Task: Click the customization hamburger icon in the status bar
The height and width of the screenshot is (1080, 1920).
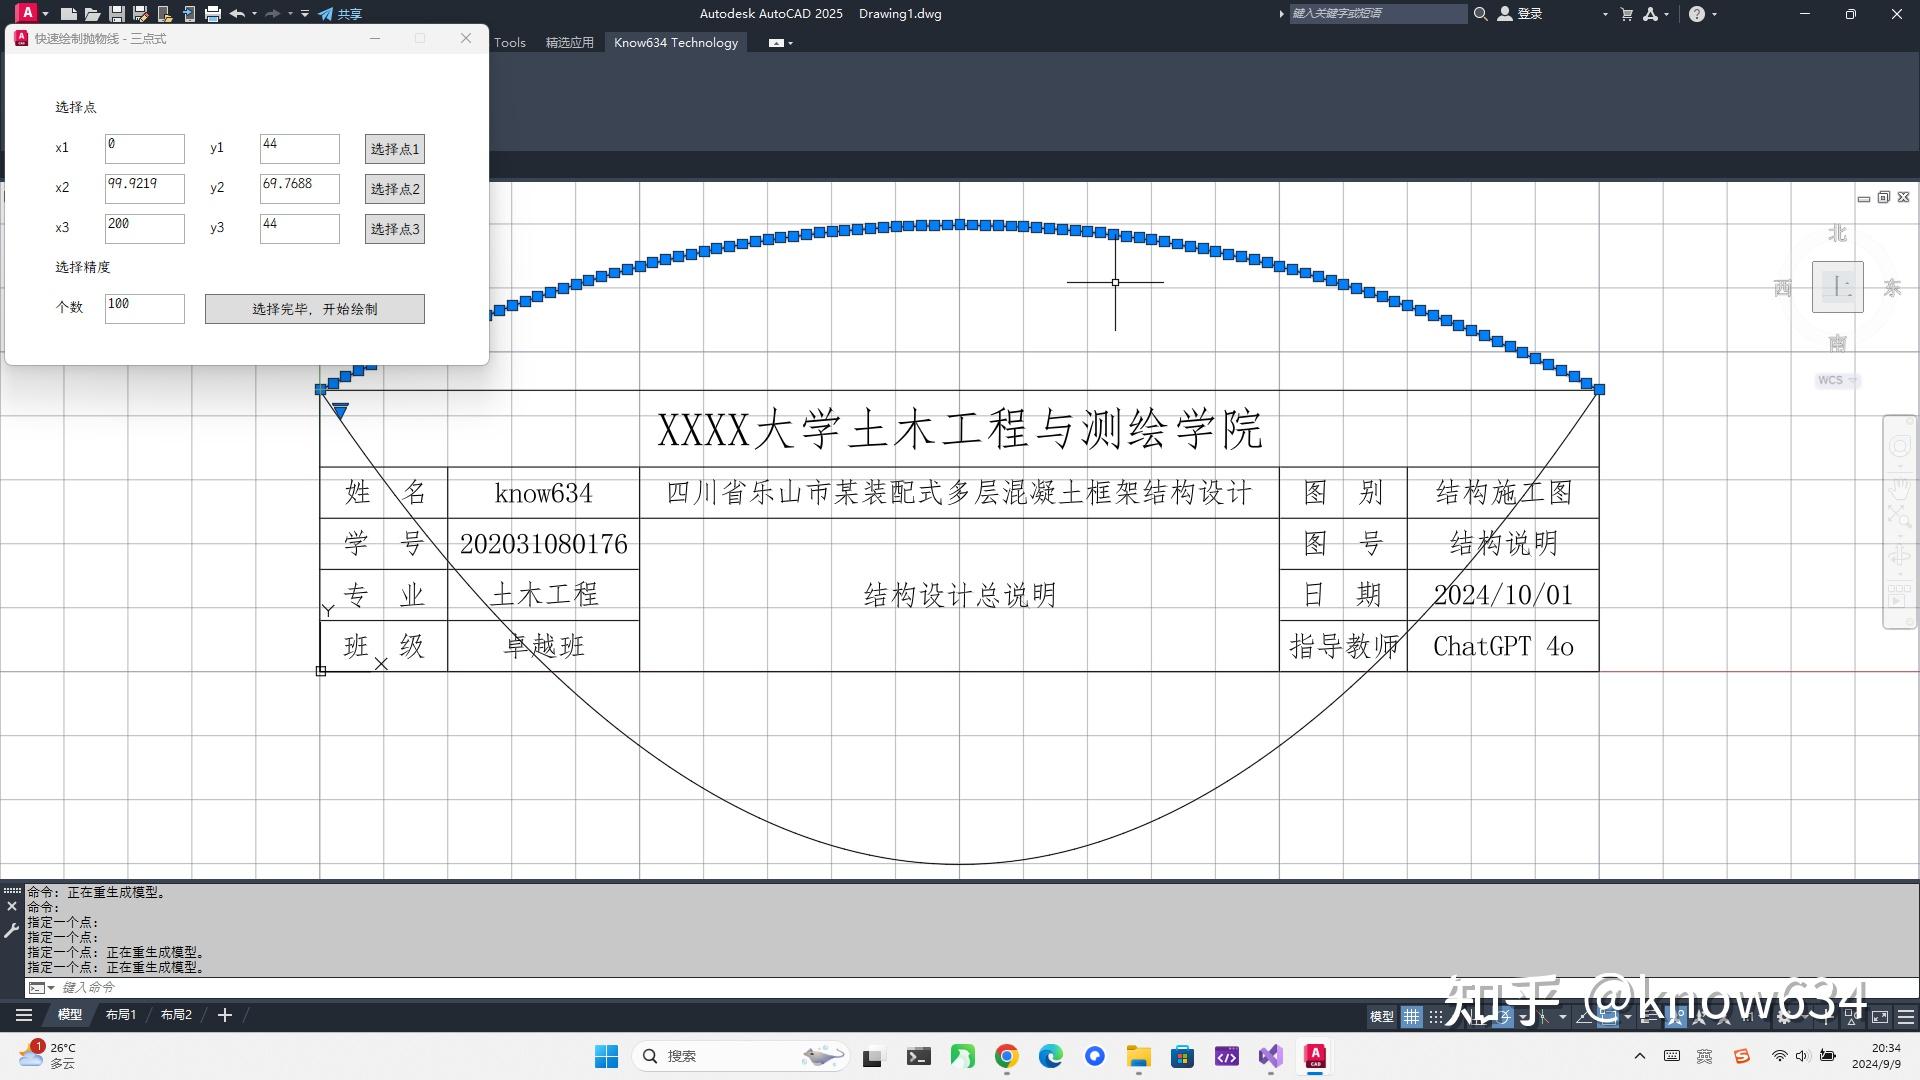Action: coord(1907,1016)
